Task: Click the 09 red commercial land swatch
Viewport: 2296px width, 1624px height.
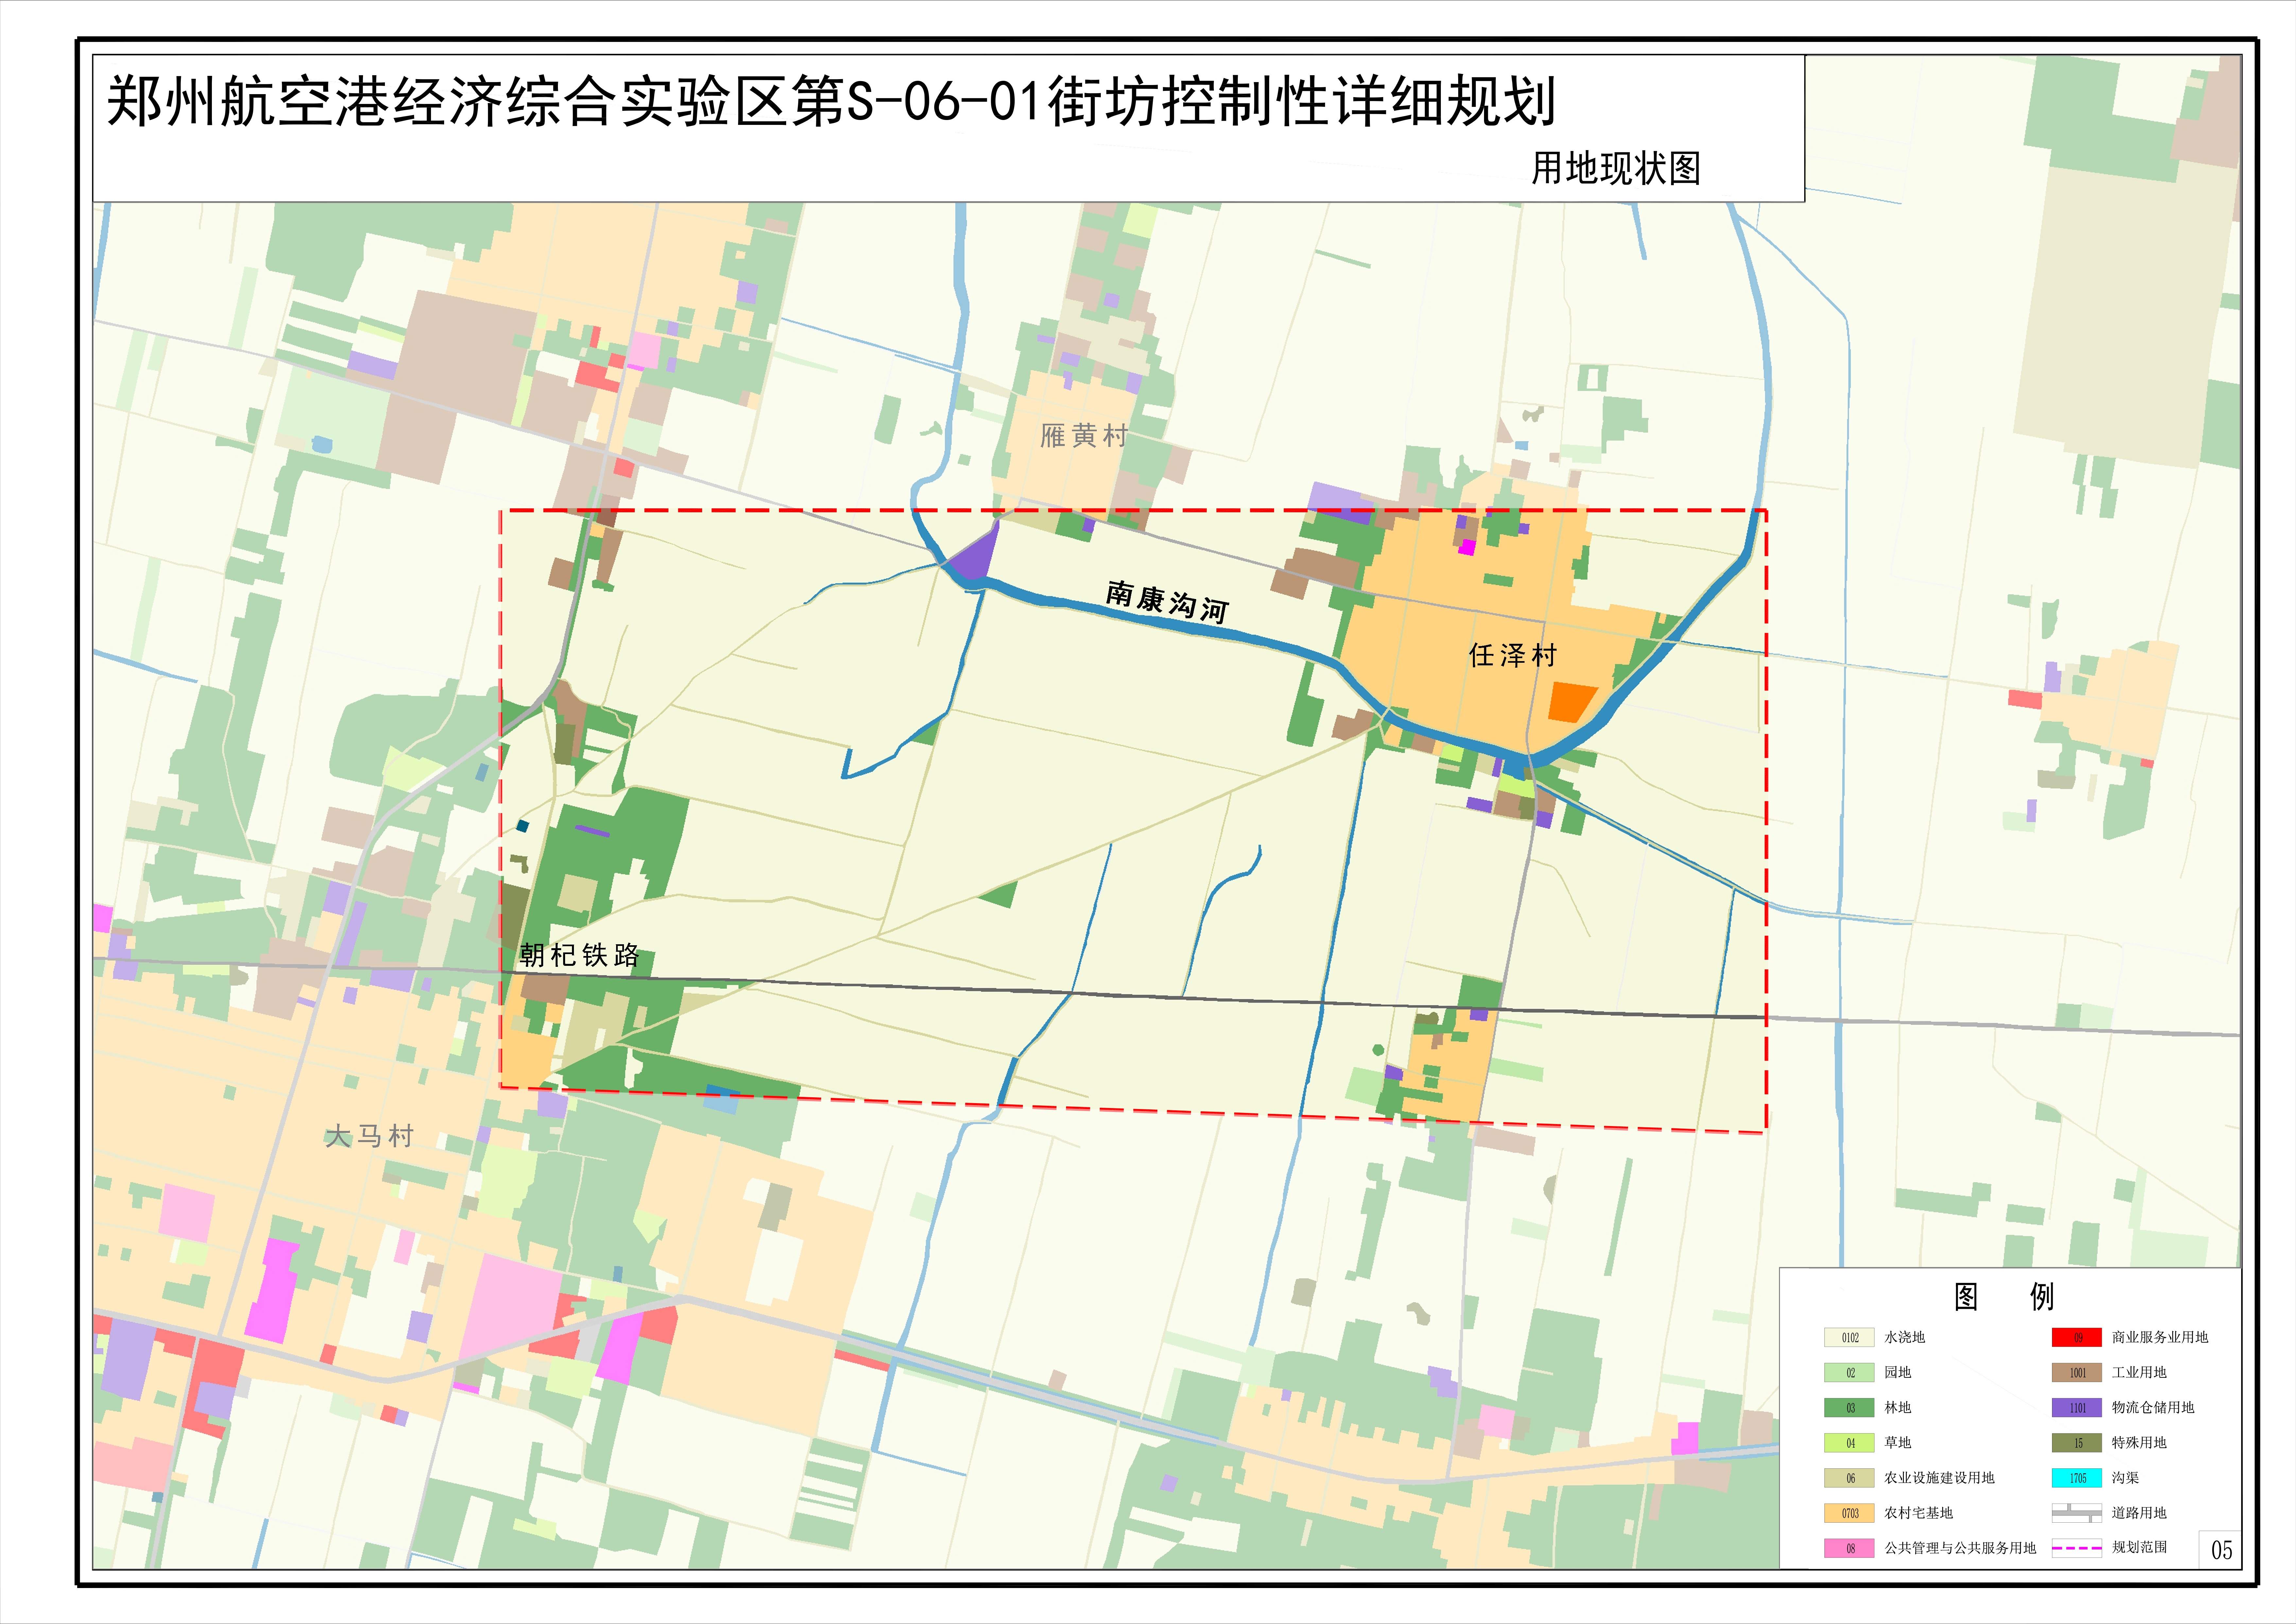Action: [2077, 1337]
